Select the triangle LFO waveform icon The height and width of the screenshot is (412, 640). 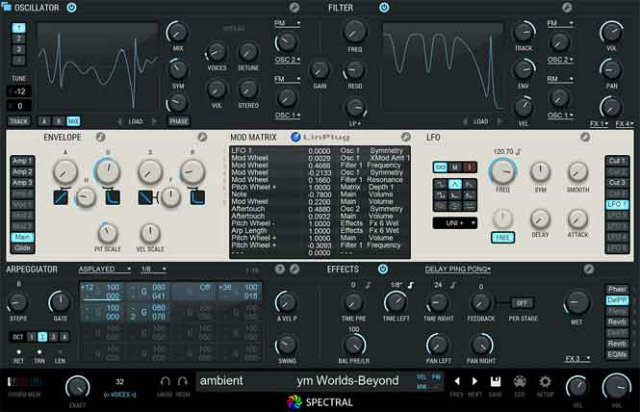[x=455, y=185]
